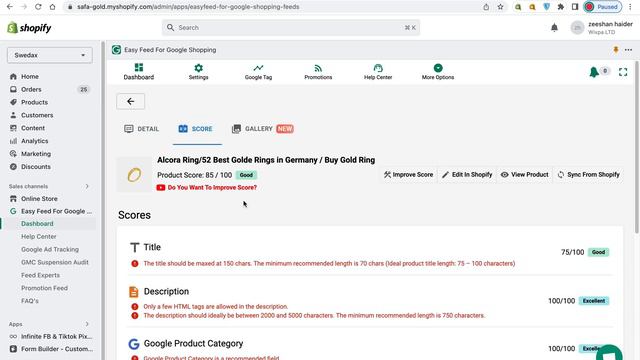Click error icon beside HTML tags warning
The width and height of the screenshot is (640, 360).
135,307
